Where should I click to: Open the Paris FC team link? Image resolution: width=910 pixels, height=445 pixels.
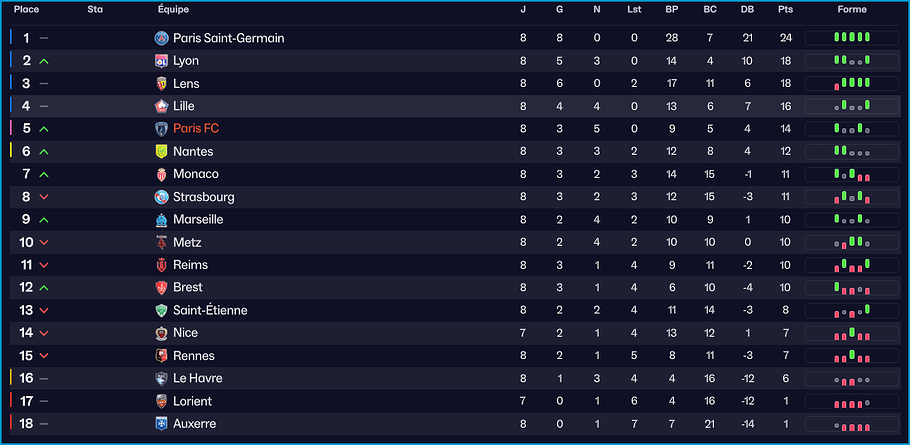point(196,129)
